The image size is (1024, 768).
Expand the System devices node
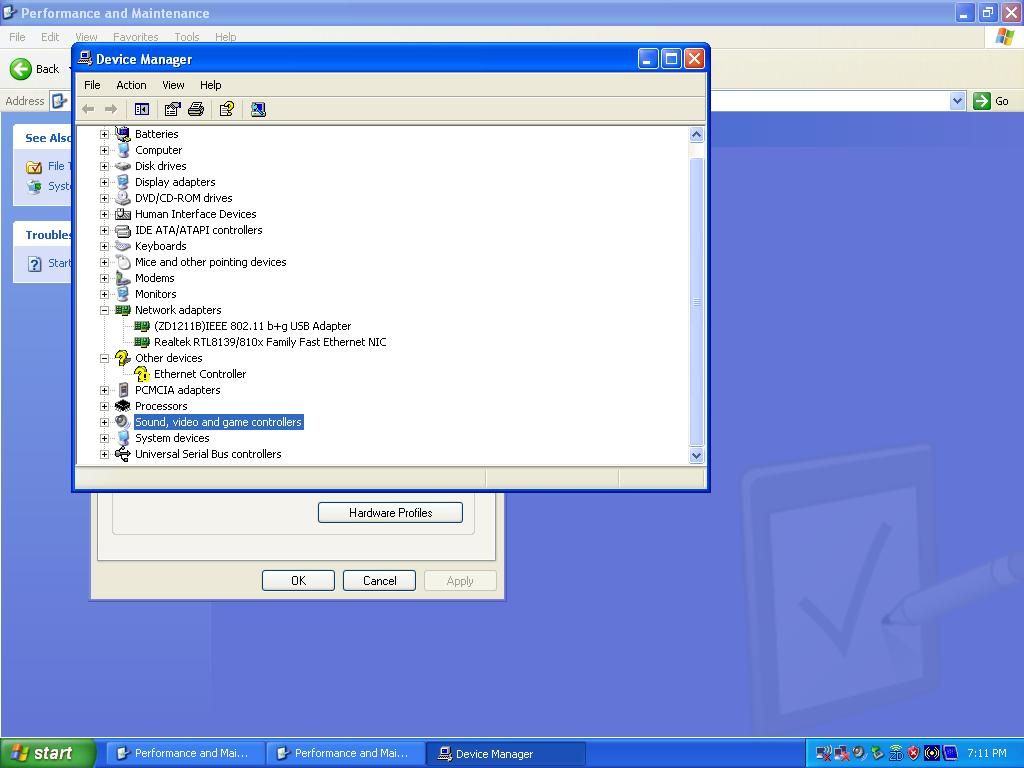click(x=104, y=438)
